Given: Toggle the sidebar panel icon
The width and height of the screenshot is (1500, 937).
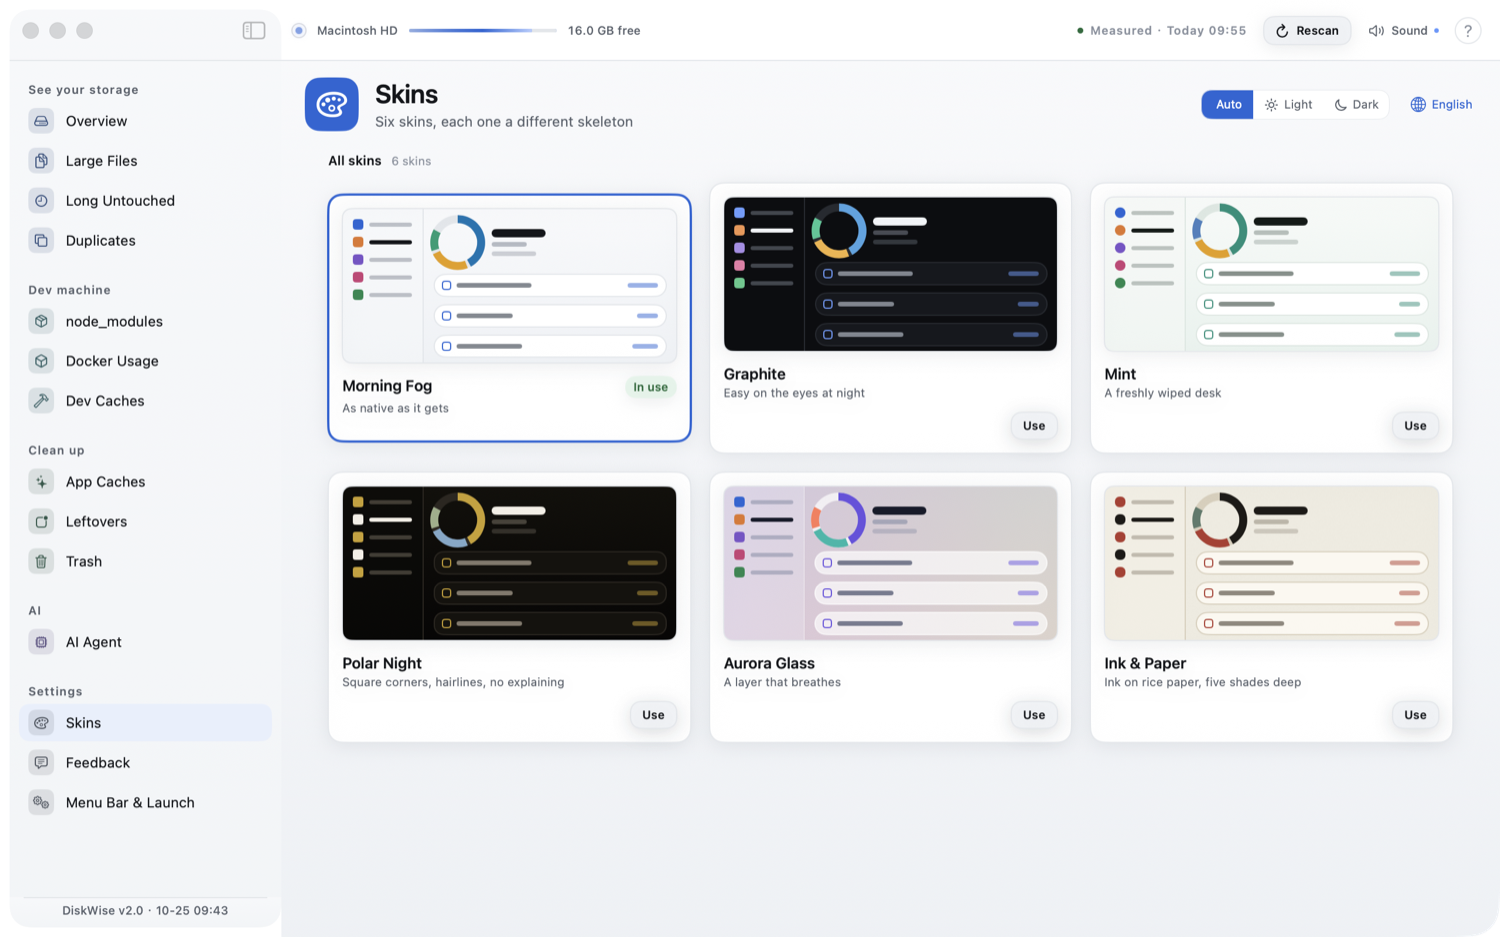Looking at the screenshot, I should 254,31.
